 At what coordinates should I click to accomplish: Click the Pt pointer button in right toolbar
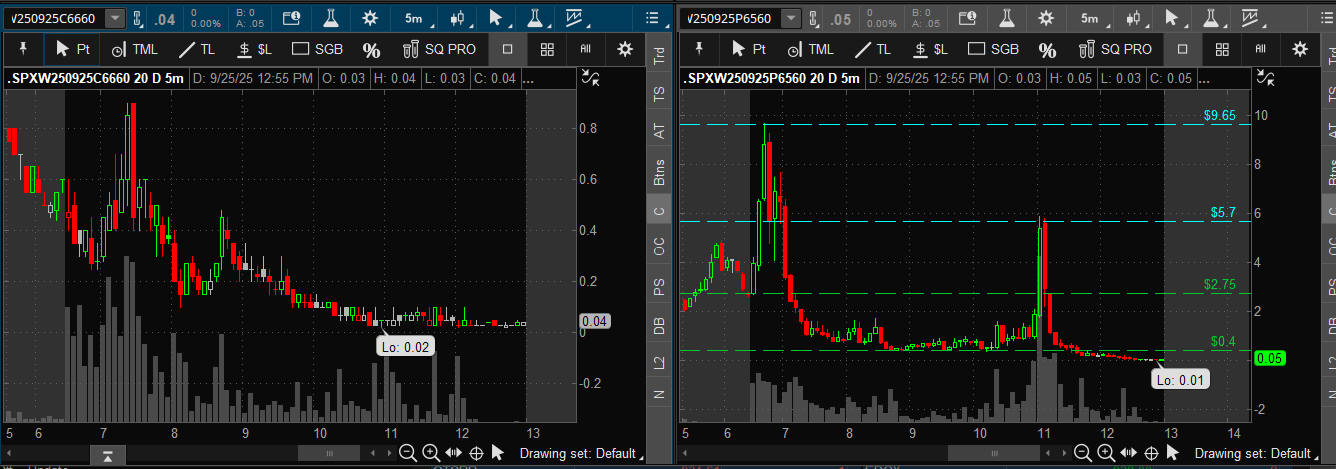point(749,49)
